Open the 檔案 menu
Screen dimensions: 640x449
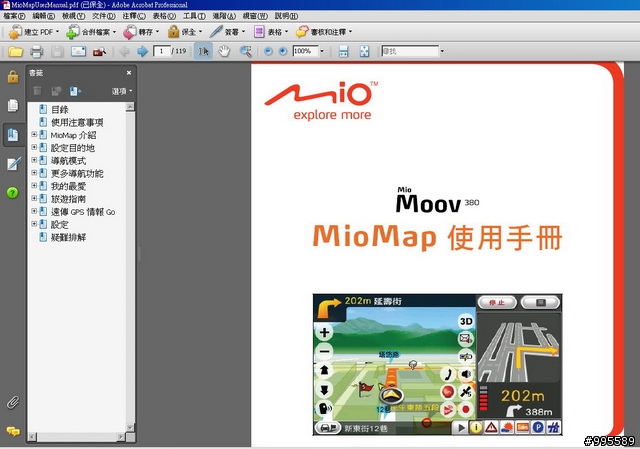tap(14, 16)
